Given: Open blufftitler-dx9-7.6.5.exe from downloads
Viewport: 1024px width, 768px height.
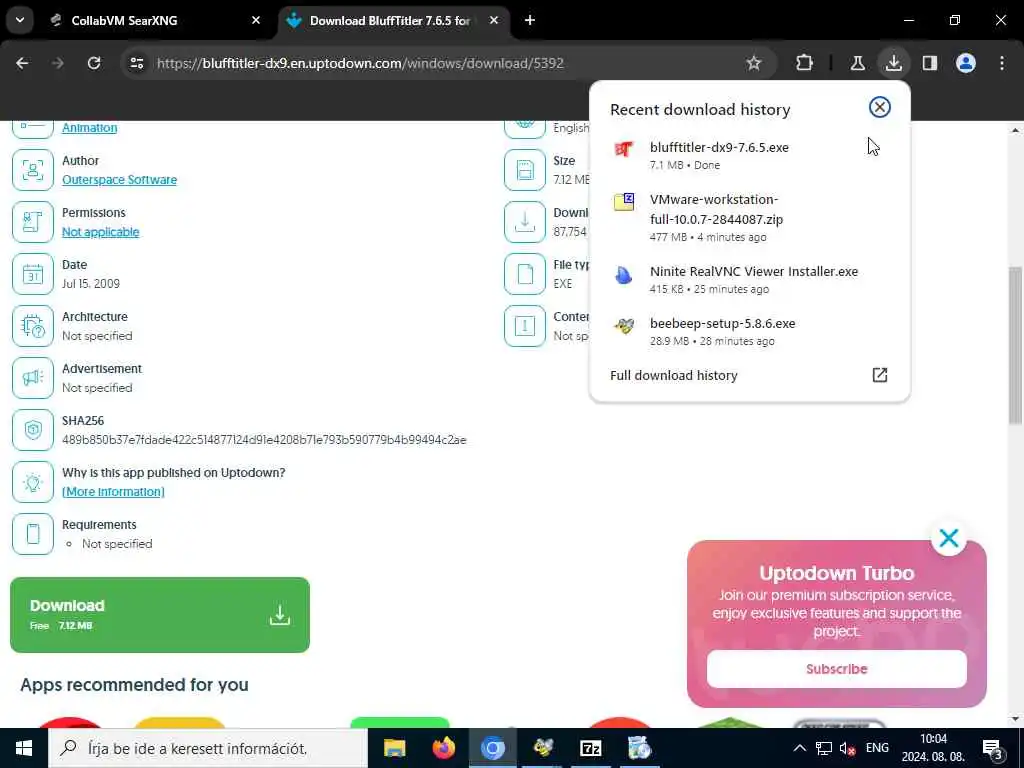Looking at the screenshot, I should (x=749, y=155).
